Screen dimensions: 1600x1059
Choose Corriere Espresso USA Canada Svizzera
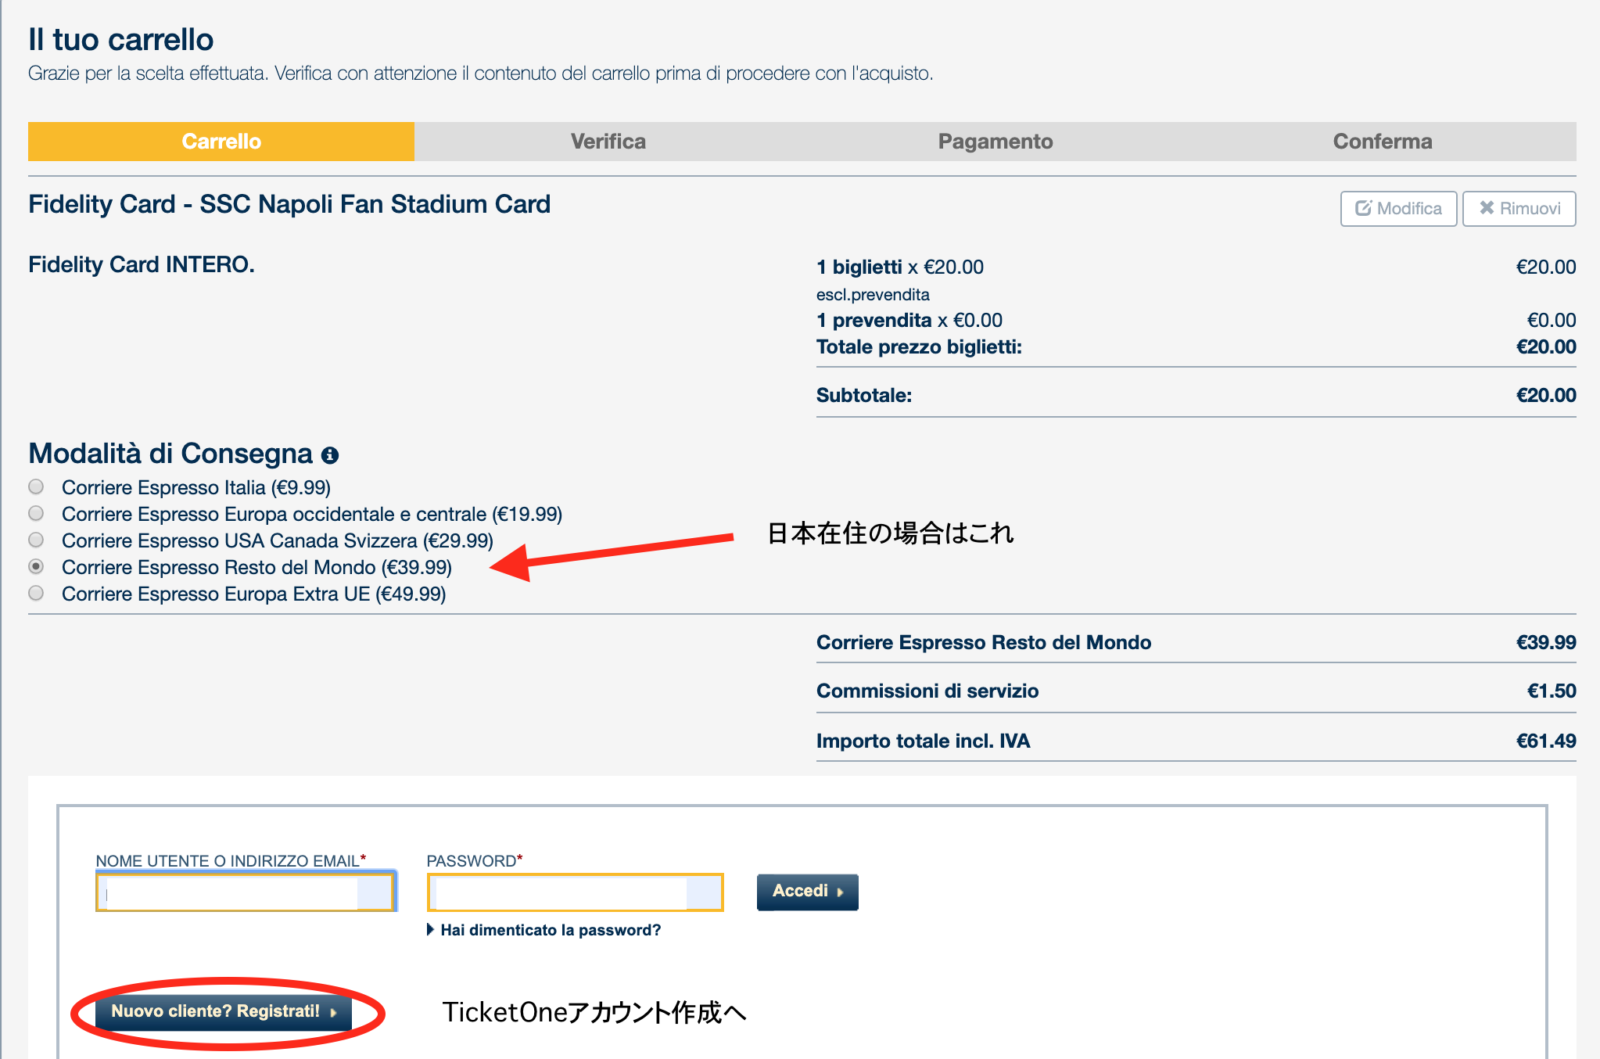pos(36,540)
